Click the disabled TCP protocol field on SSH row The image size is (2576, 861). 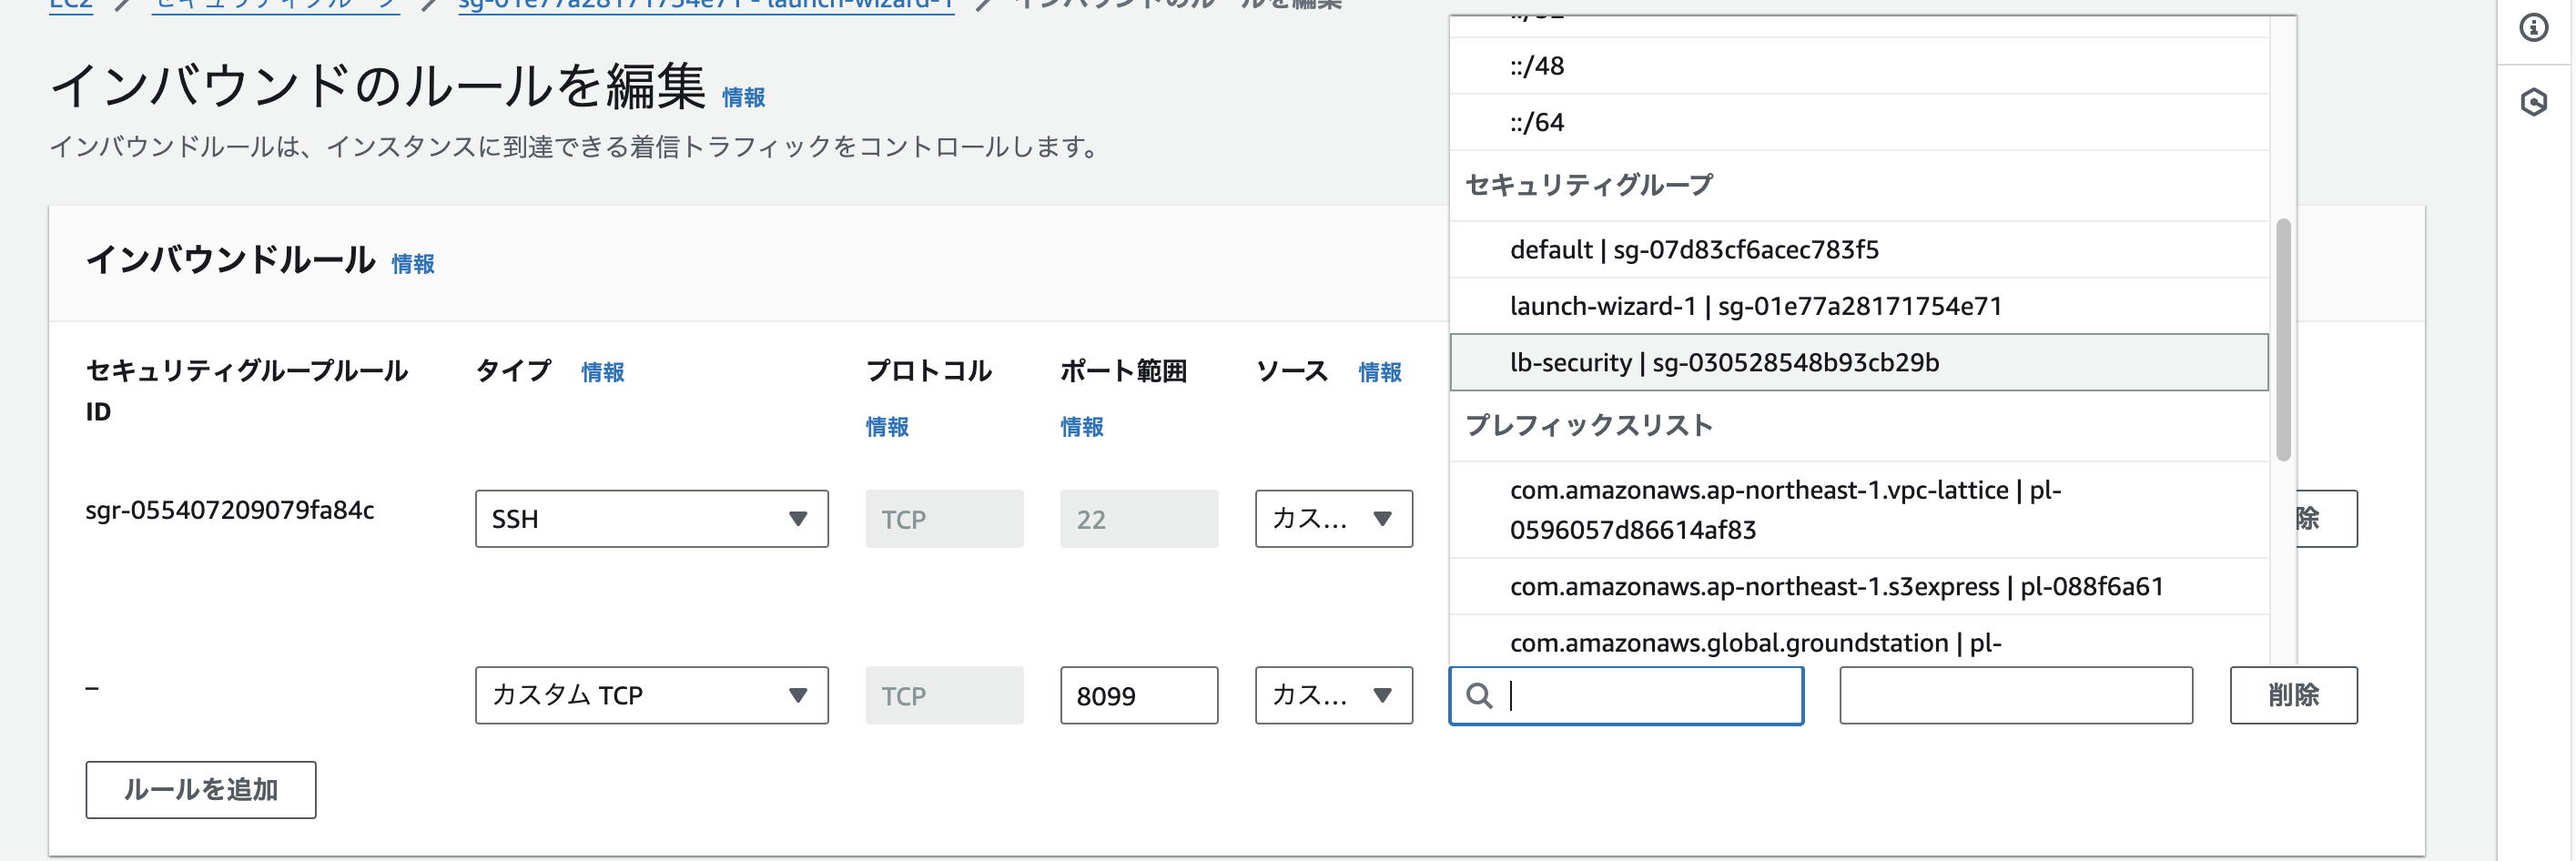[944, 518]
